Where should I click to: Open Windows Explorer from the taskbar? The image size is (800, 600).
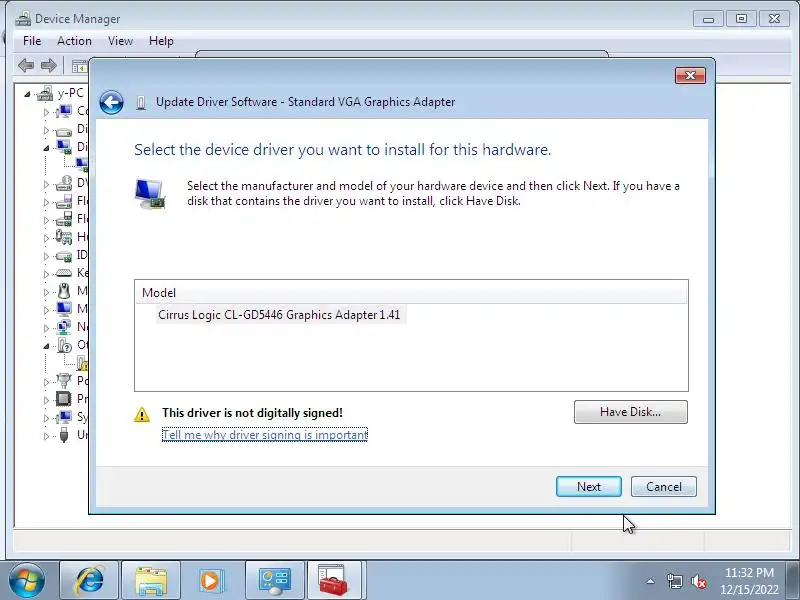[151, 581]
